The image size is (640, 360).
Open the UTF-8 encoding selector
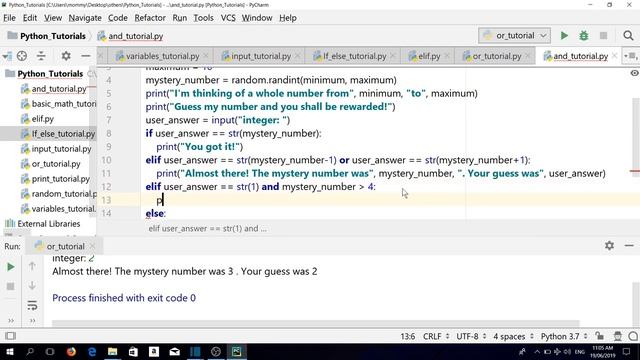tap(471, 336)
